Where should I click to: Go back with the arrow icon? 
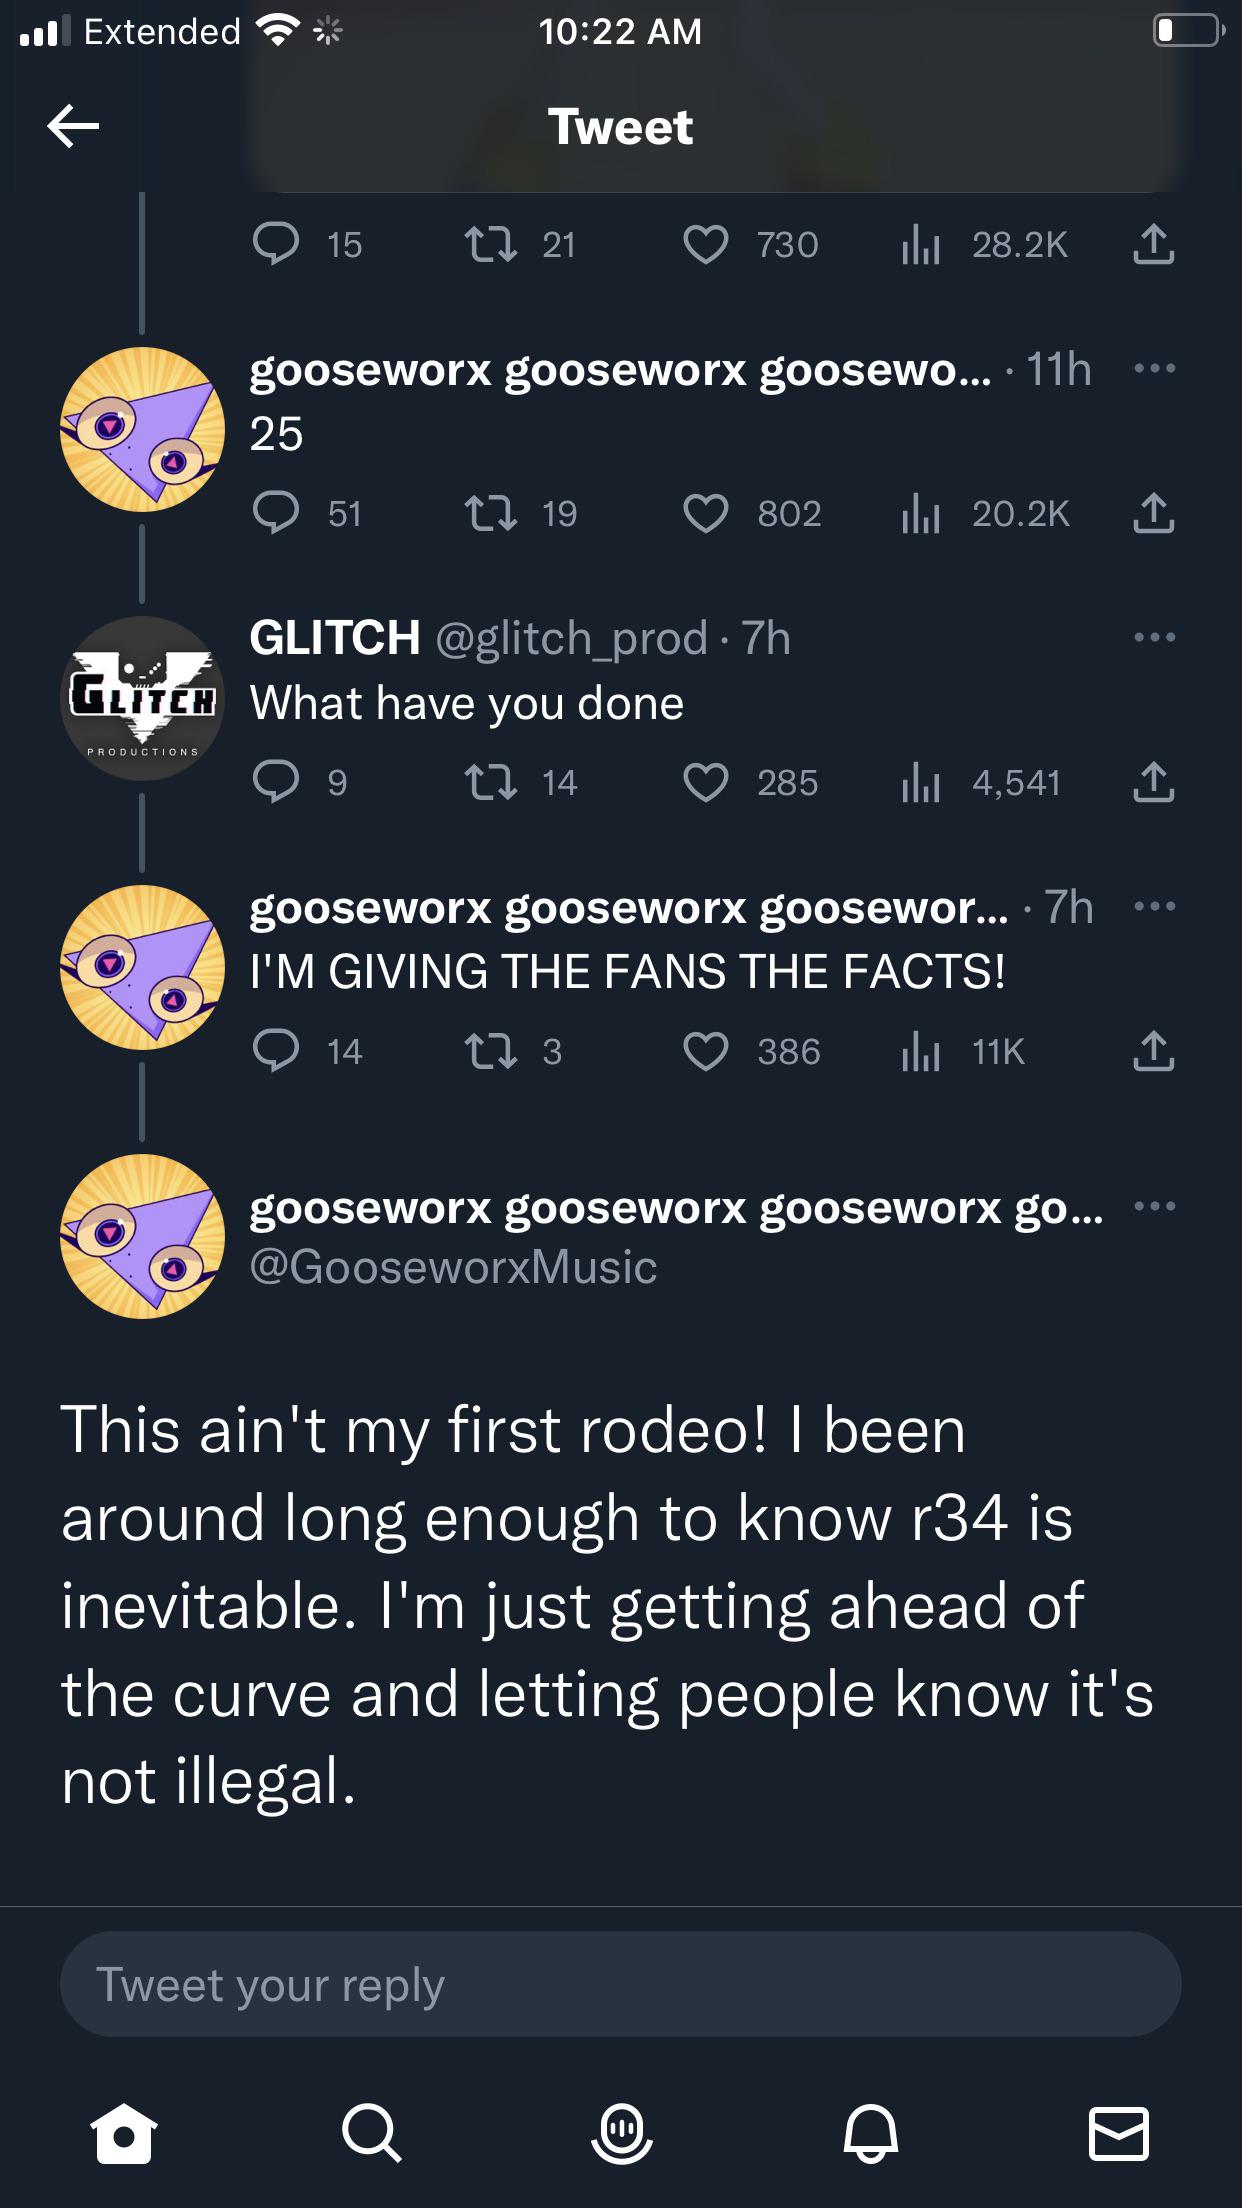(73, 126)
